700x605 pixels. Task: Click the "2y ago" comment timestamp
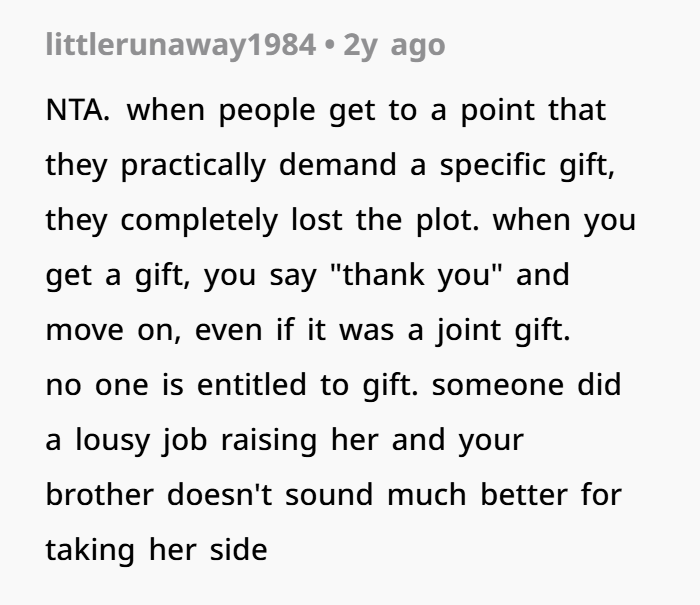(x=394, y=45)
